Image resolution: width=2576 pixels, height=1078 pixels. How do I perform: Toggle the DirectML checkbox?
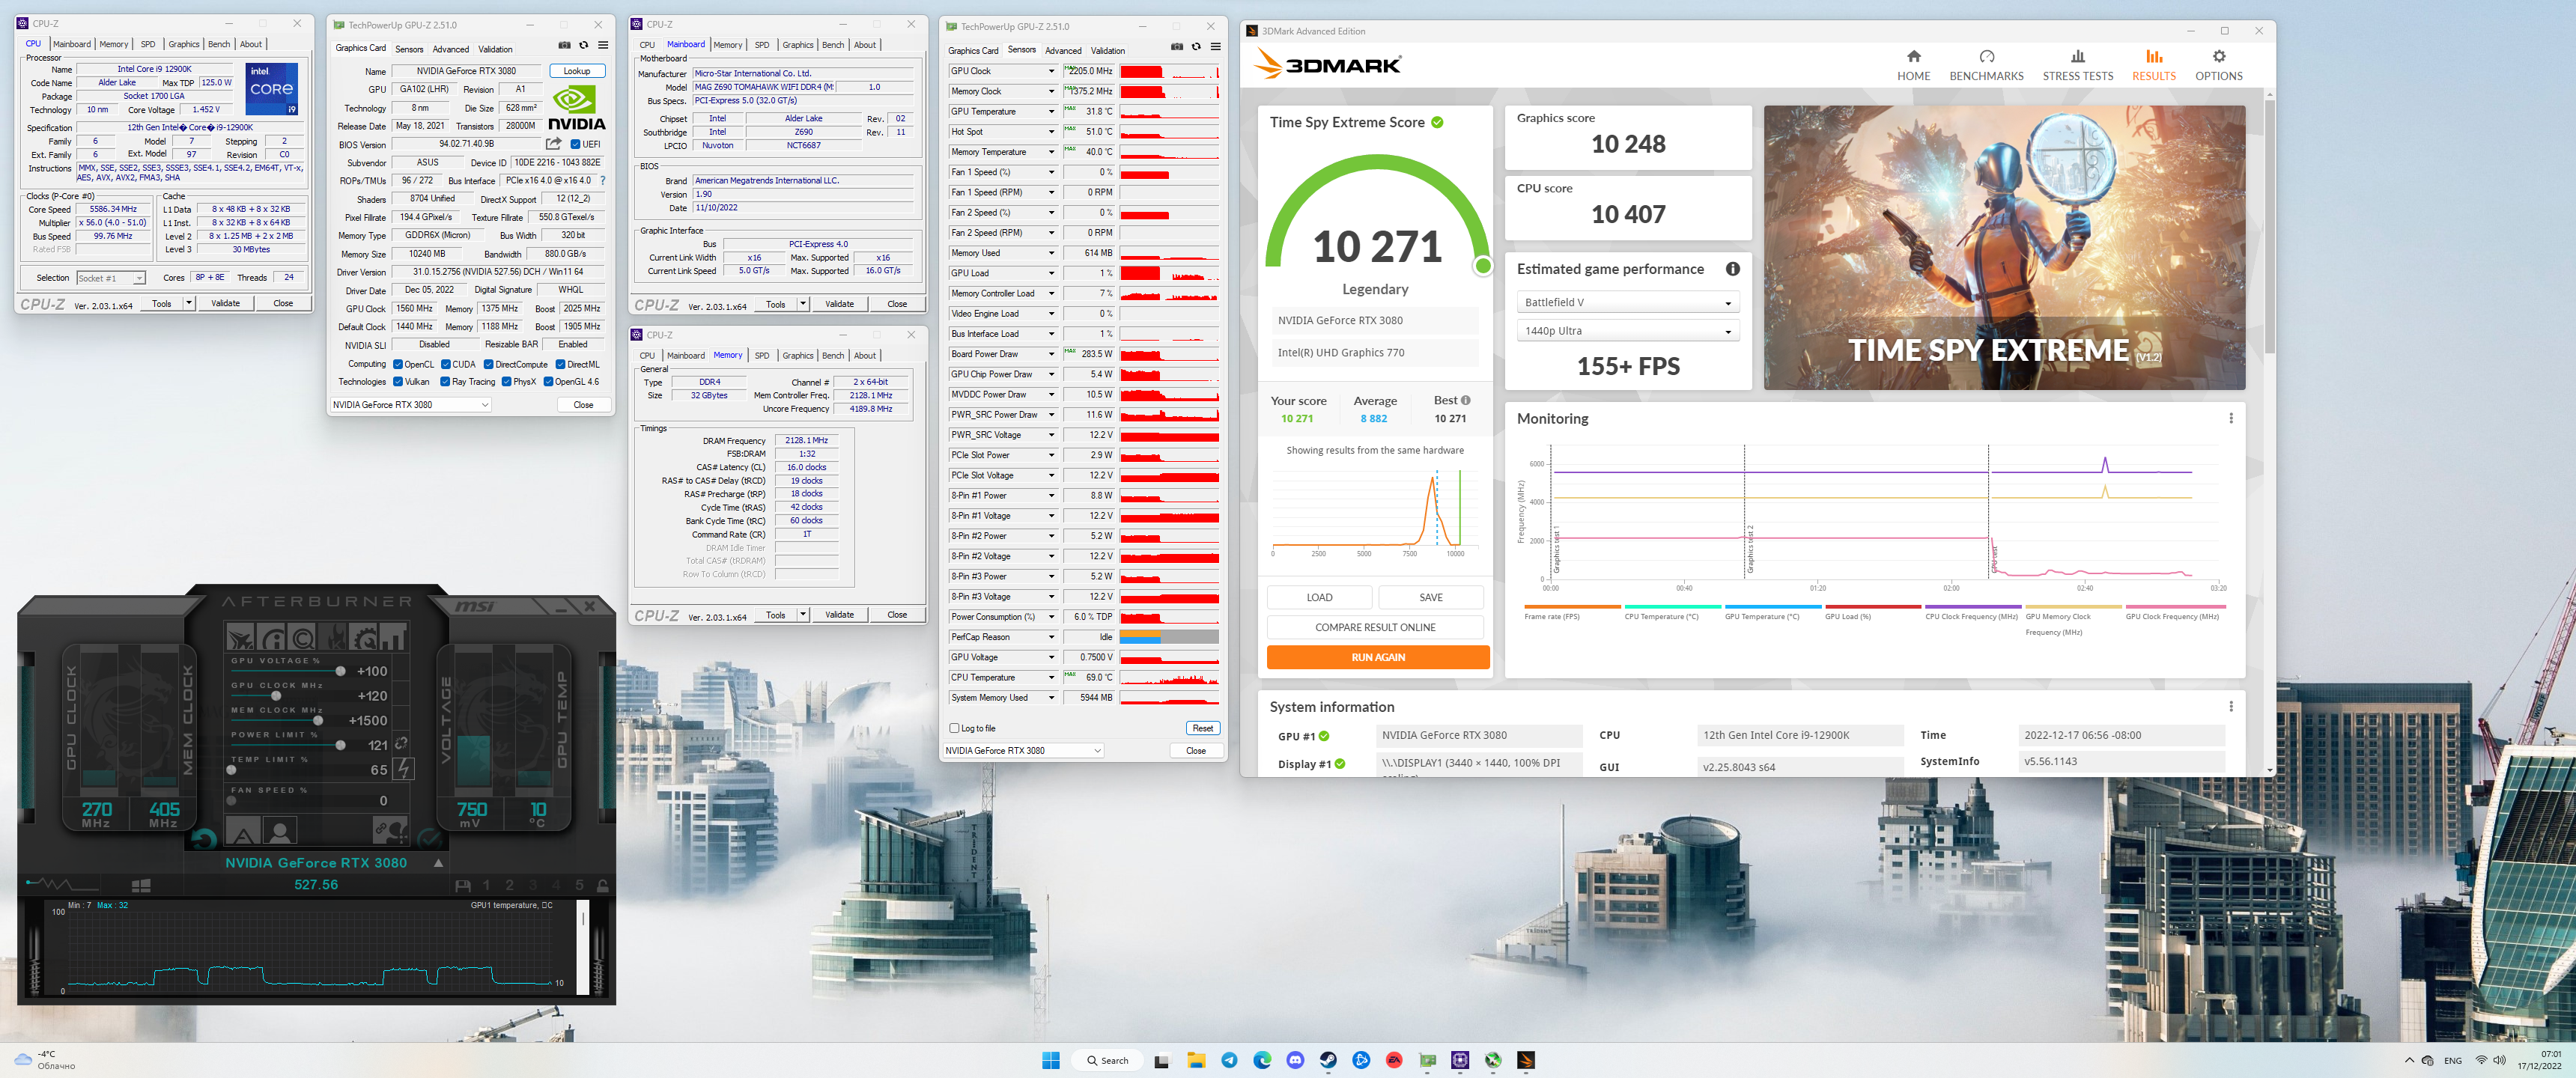(560, 364)
